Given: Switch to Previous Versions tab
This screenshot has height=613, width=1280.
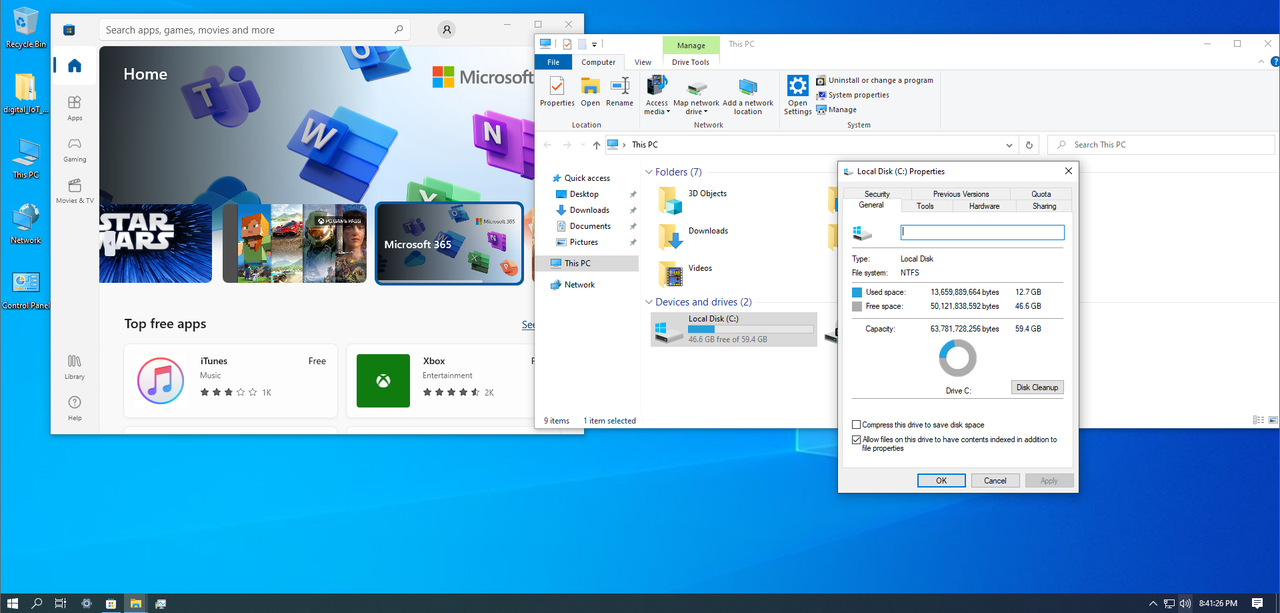Looking at the screenshot, I should (x=961, y=194).
